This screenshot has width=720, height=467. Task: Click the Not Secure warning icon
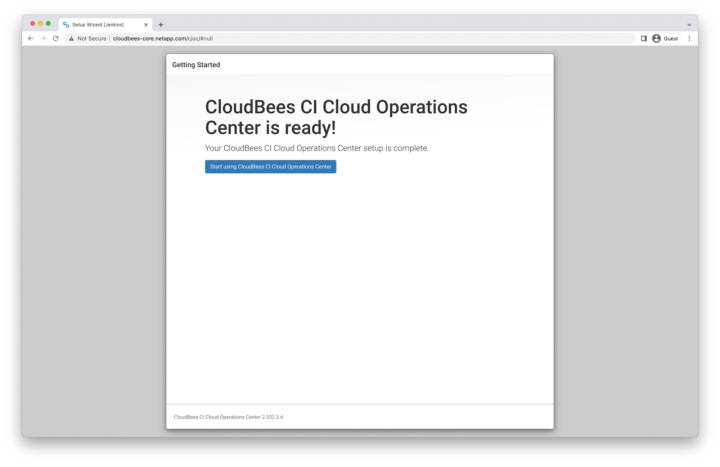tap(71, 38)
